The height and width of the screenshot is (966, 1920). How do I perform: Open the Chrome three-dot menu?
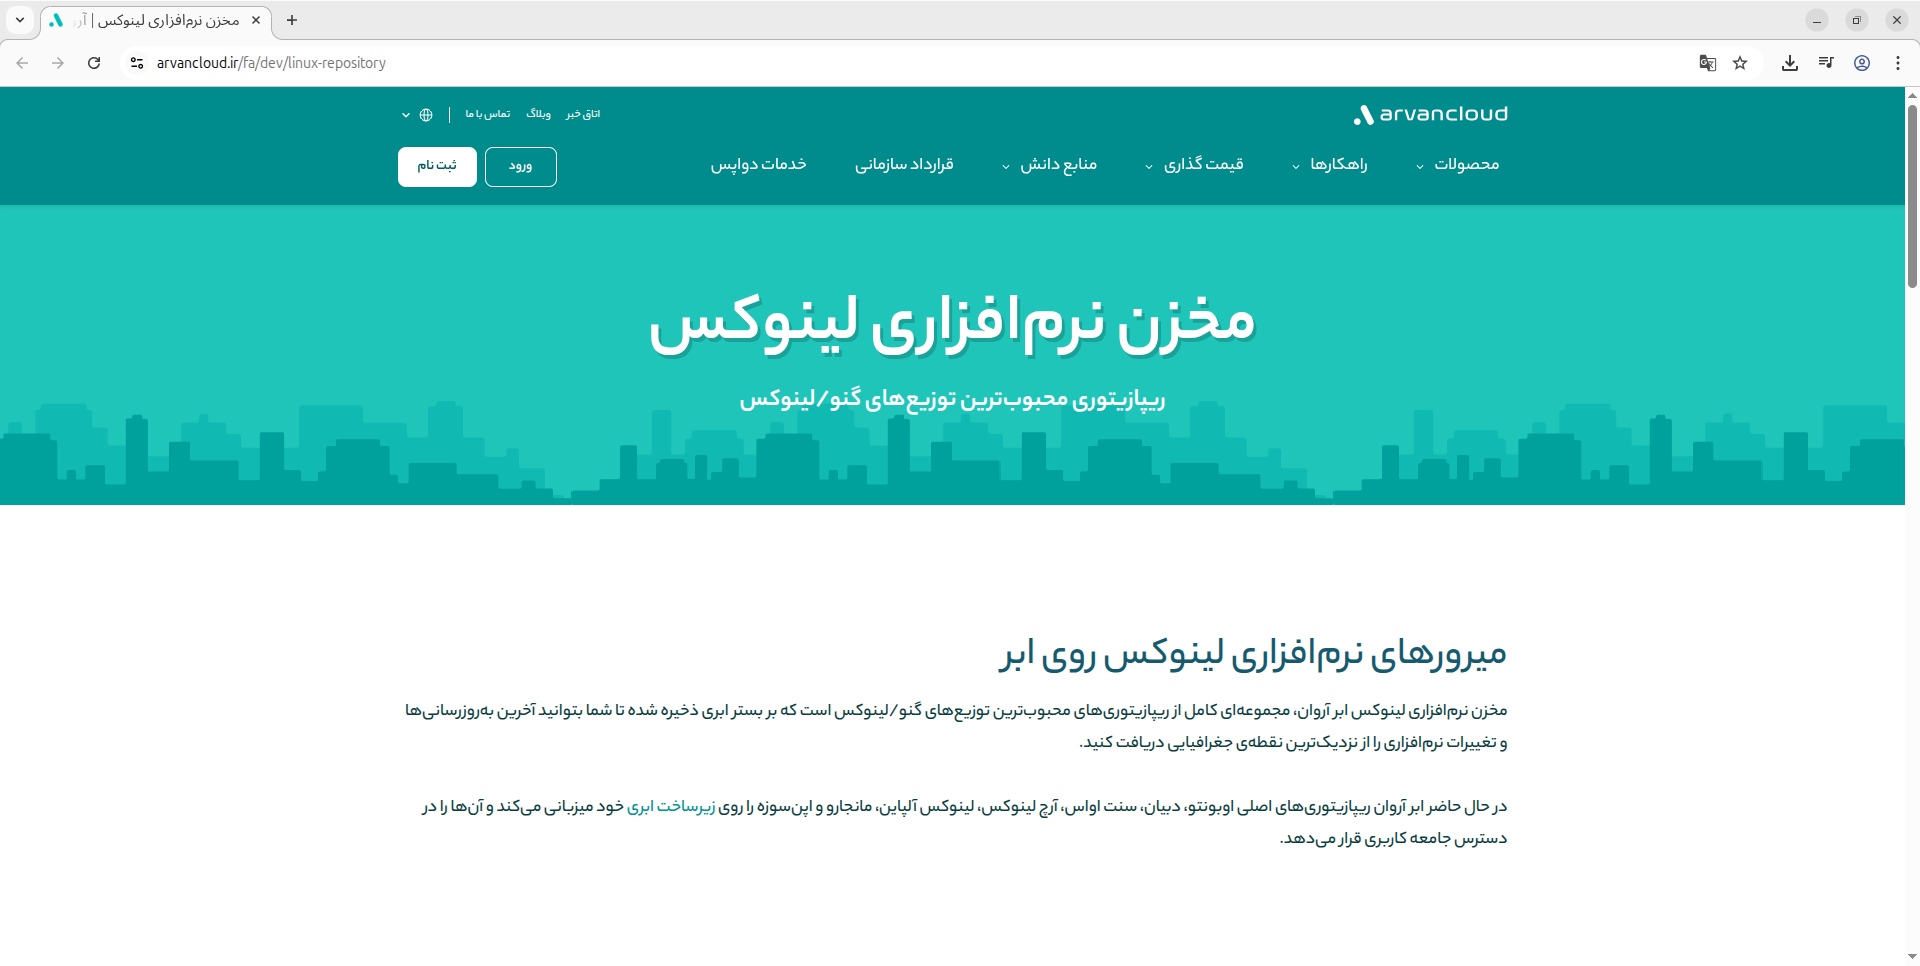[x=1898, y=62]
